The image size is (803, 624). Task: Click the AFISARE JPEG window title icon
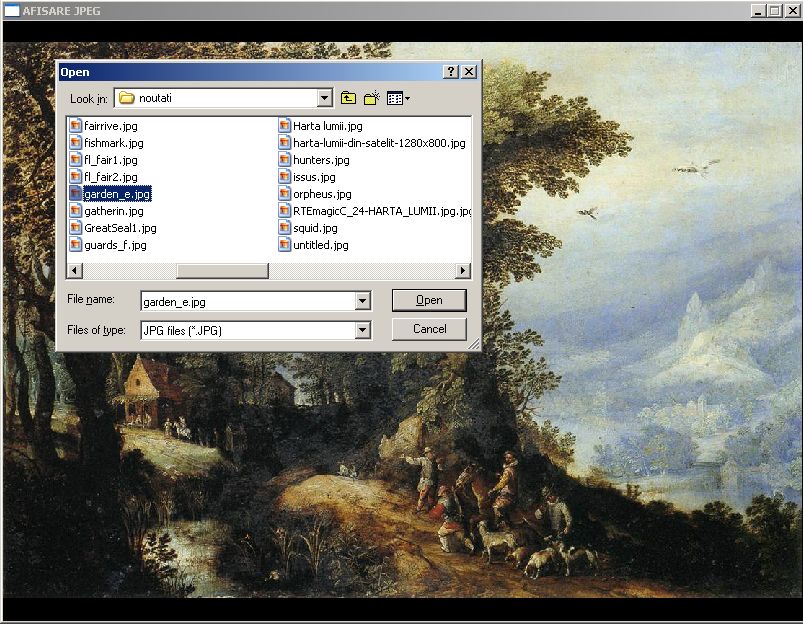pos(12,10)
